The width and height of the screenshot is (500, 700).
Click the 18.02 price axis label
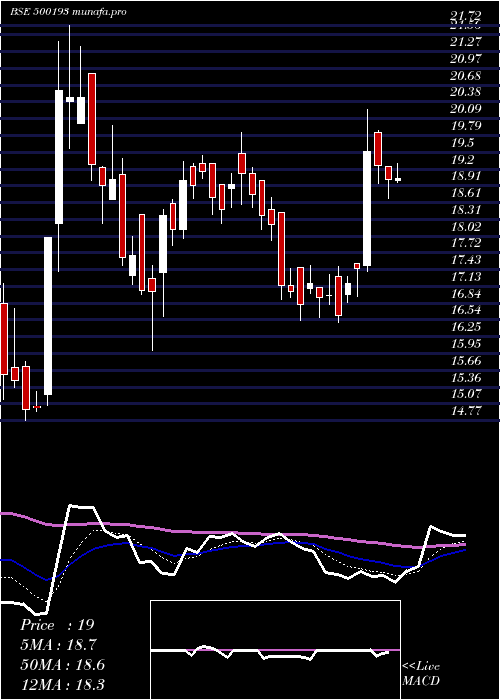click(466, 226)
